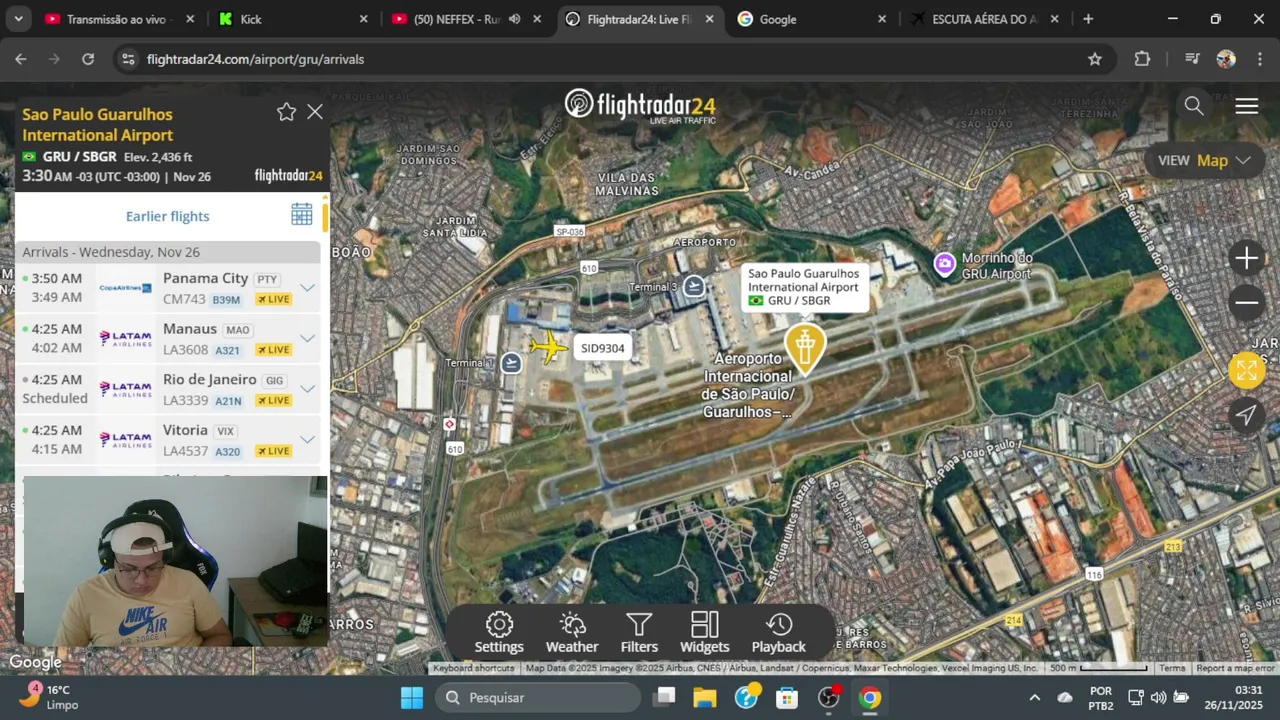
Task: Click the Terminal 3 marker icon
Action: (x=693, y=286)
